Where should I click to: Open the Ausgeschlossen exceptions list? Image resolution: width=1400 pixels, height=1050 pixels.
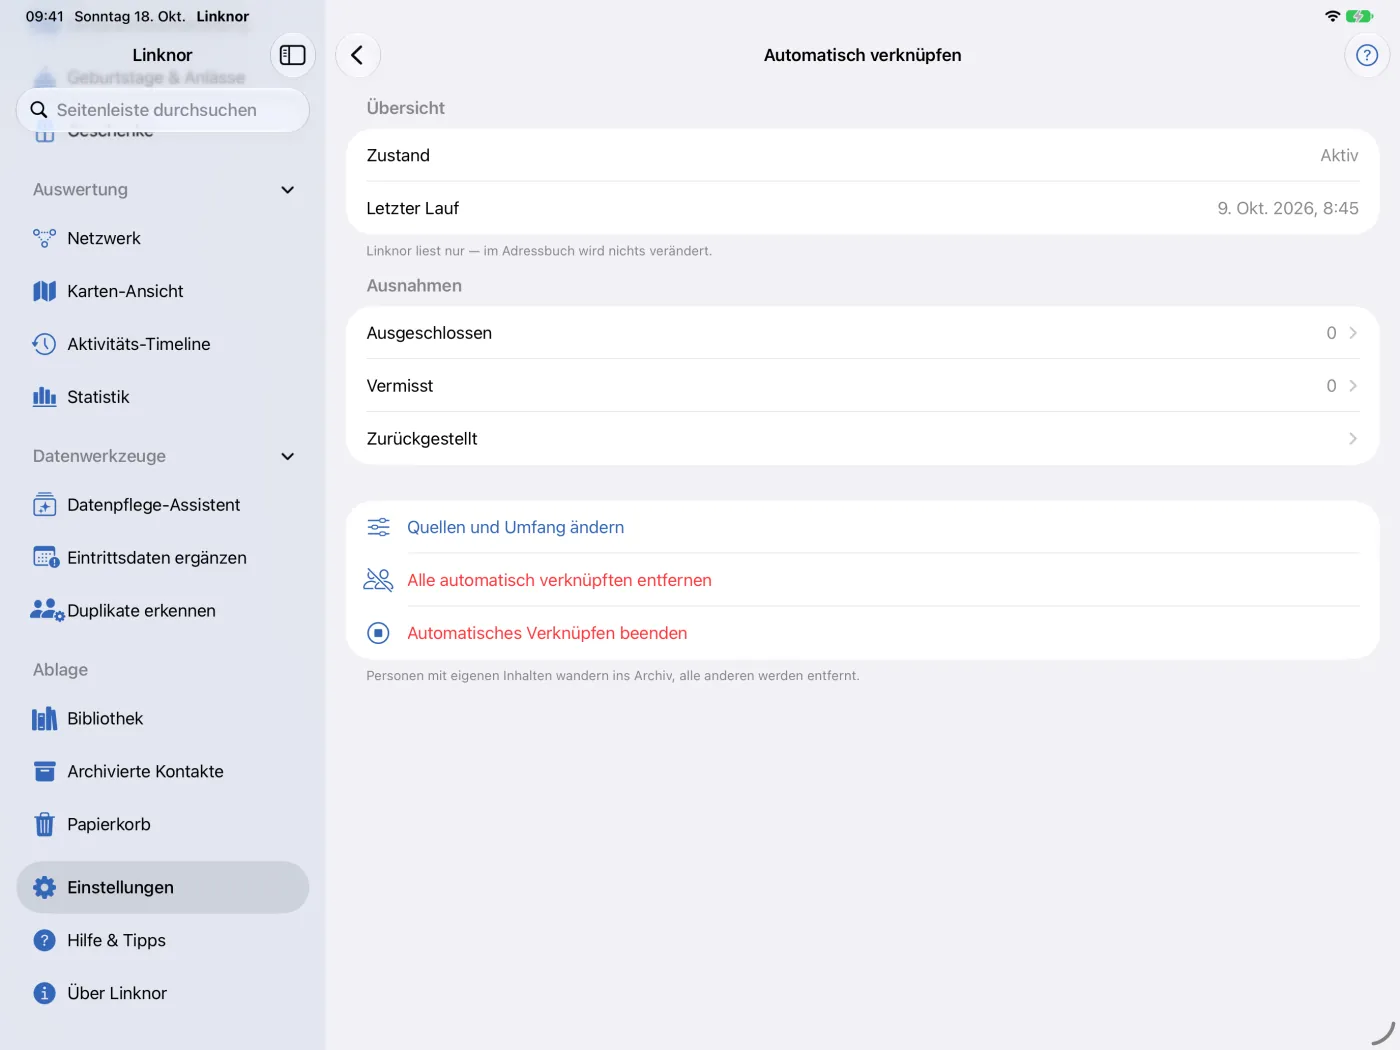[862, 333]
